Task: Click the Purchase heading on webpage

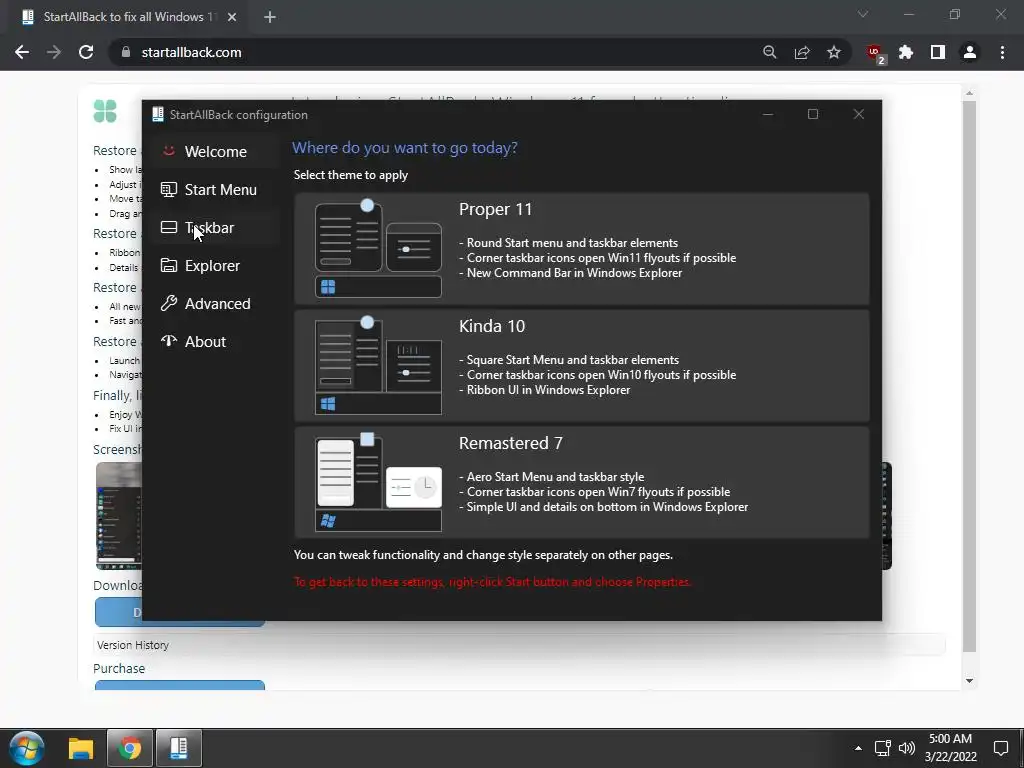Action: (x=119, y=668)
